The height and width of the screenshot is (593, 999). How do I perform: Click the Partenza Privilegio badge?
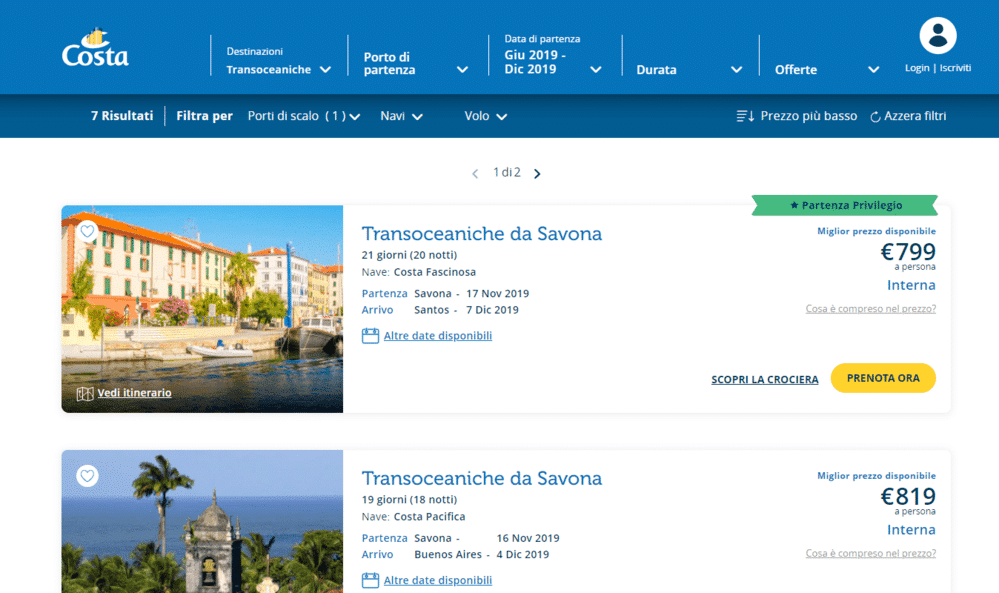[x=845, y=205]
